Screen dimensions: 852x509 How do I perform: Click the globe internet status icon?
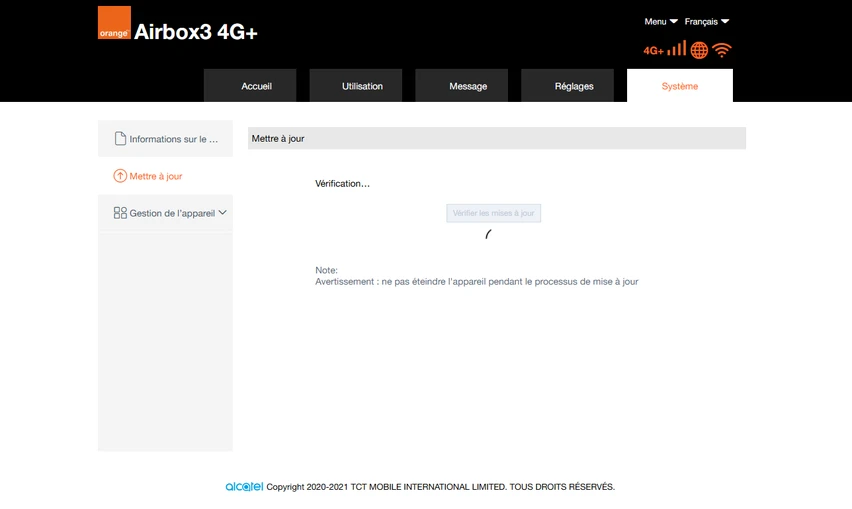(x=699, y=50)
